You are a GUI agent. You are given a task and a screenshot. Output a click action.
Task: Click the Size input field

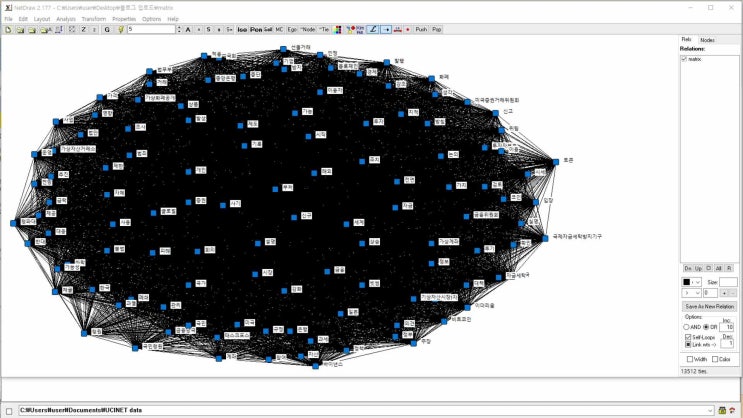[x=728, y=282]
